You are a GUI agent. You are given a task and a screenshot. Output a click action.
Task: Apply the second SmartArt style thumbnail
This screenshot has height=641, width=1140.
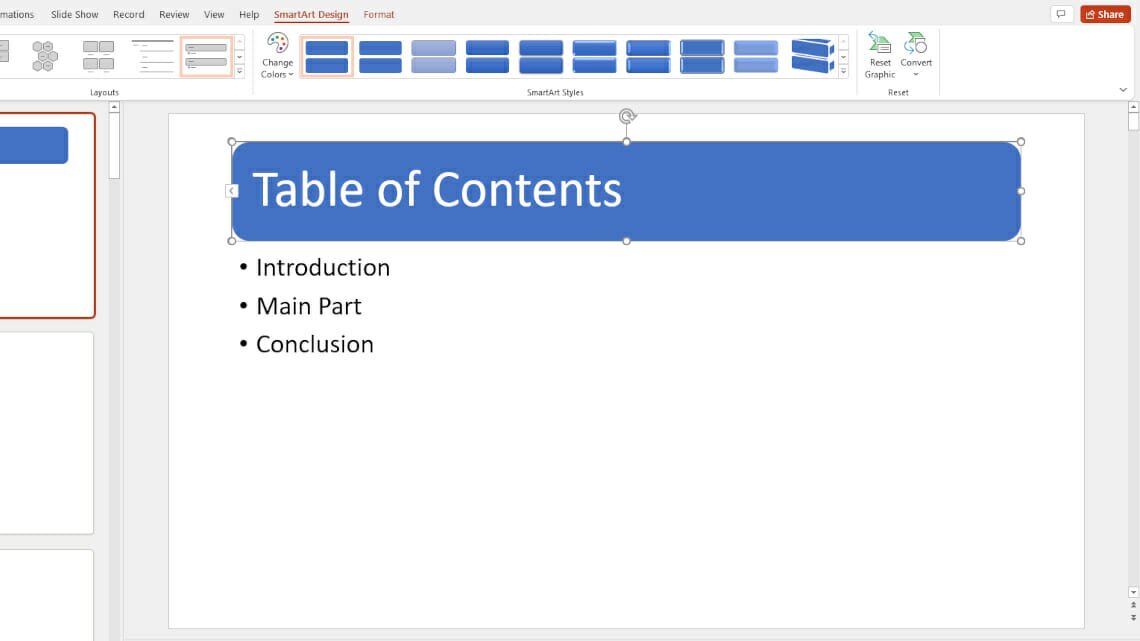coord(380,56)
